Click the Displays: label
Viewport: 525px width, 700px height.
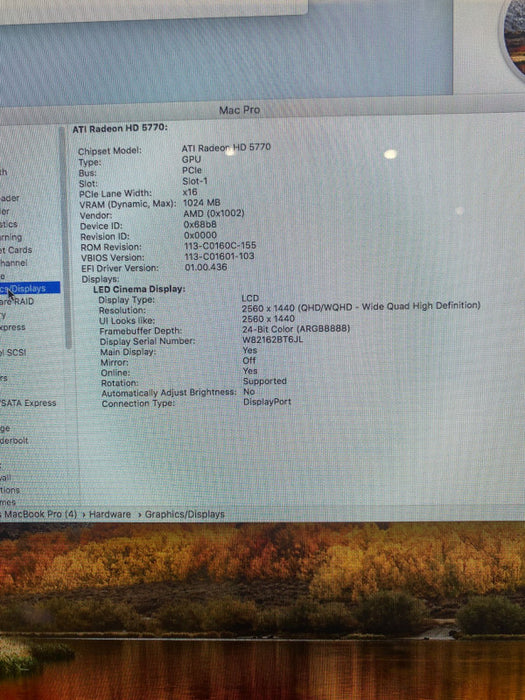[100, 279]
